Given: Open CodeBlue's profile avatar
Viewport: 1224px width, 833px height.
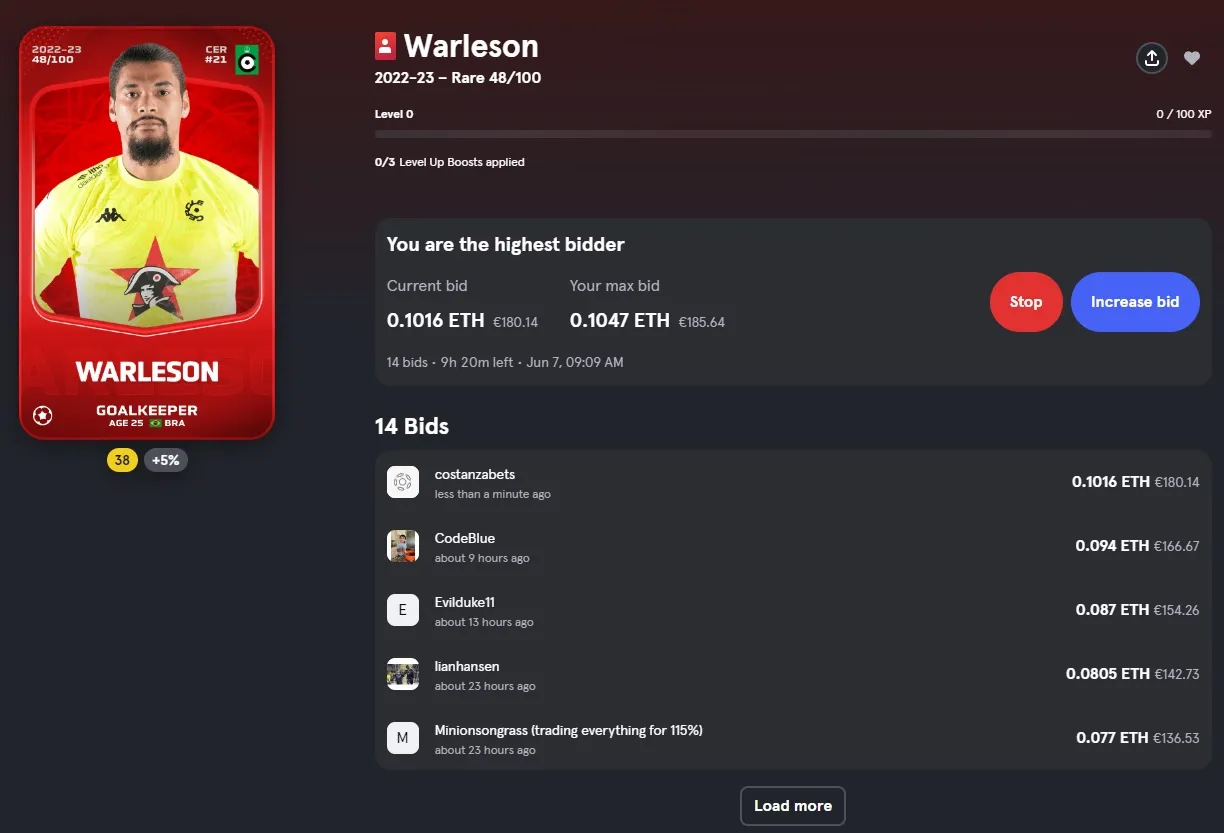Looking at the screenshot, I should click(x=403, y=546).
